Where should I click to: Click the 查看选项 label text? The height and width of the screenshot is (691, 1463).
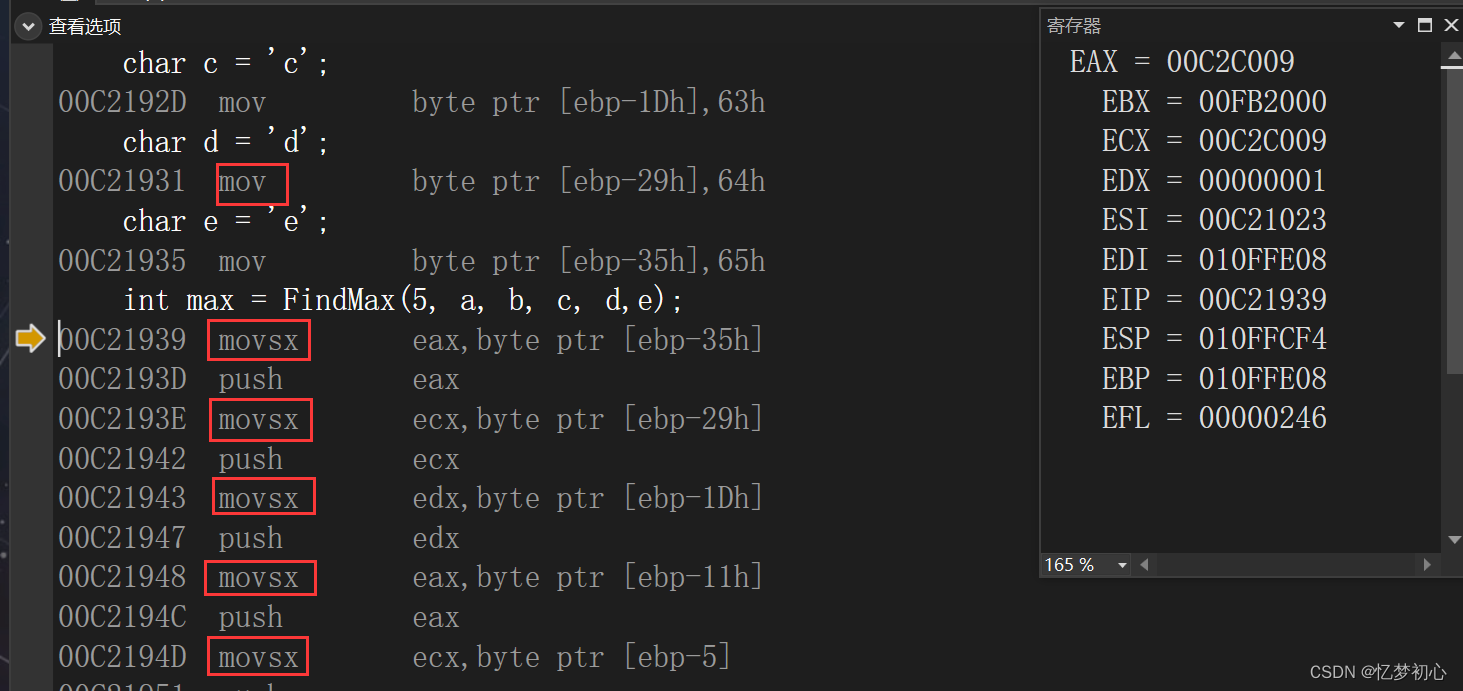tap(85, 27)
